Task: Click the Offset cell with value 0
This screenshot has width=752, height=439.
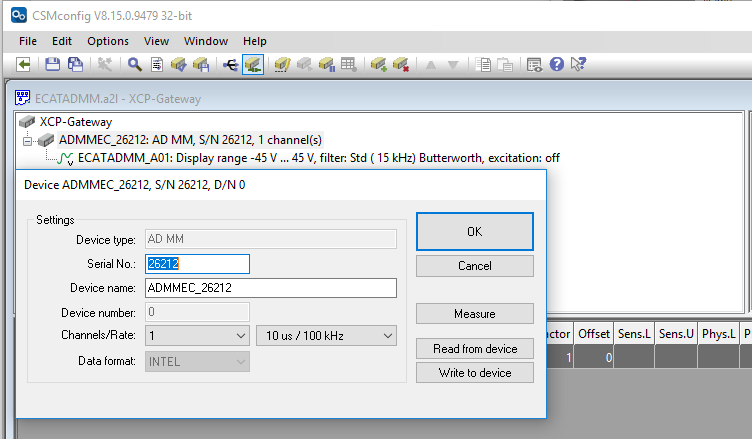Action: (x=594, y=357)
